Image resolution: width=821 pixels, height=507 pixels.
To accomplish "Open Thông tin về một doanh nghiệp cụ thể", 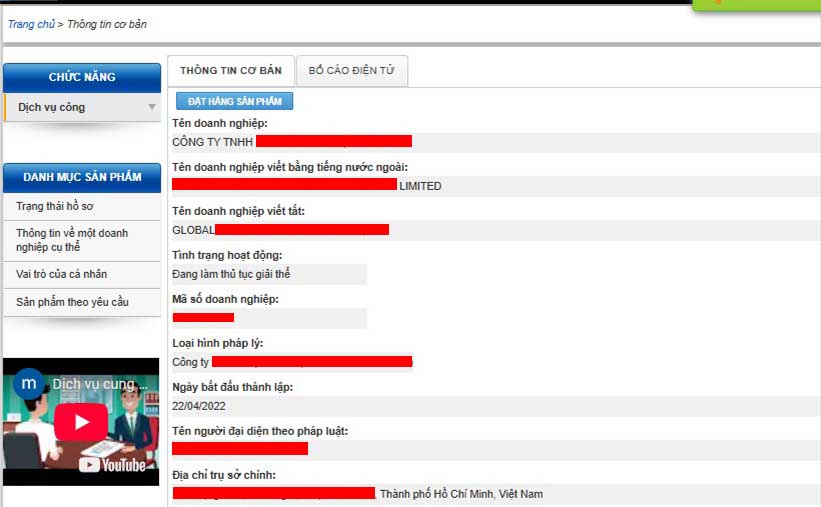I will 72,239.
